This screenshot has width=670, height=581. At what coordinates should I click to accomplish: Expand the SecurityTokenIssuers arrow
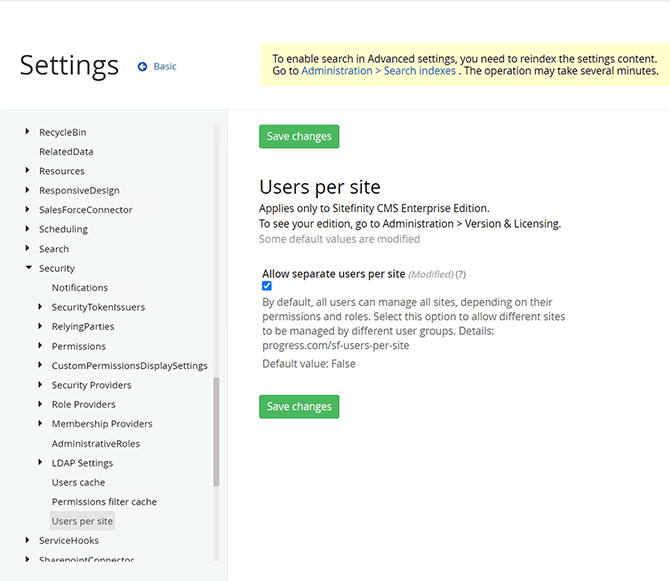41,307
